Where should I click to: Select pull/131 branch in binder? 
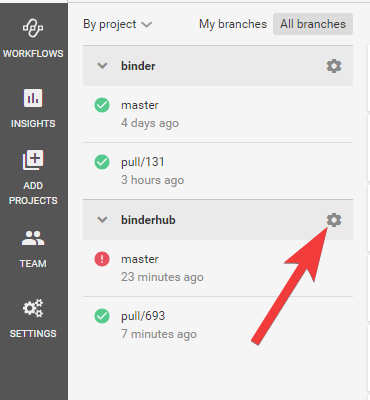[x=218, y=171]
